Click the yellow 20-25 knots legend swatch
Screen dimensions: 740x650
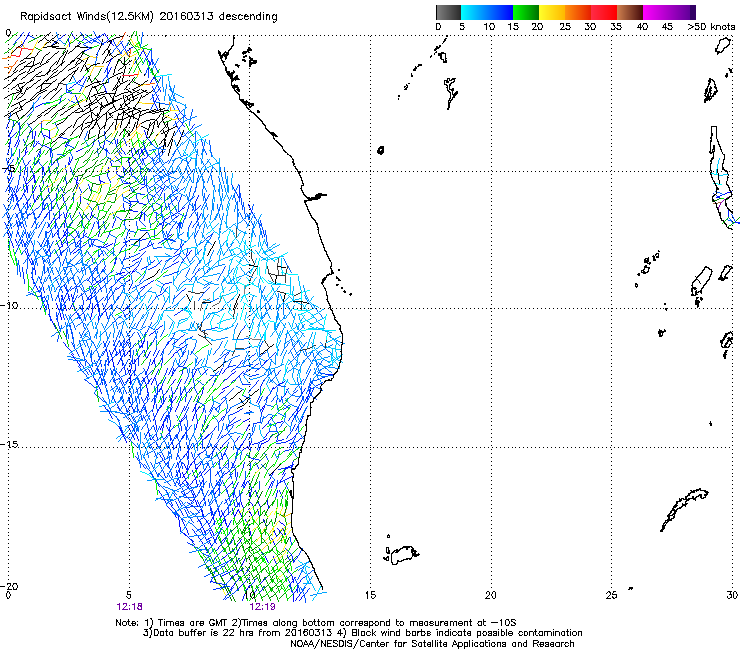click(552, 12)
